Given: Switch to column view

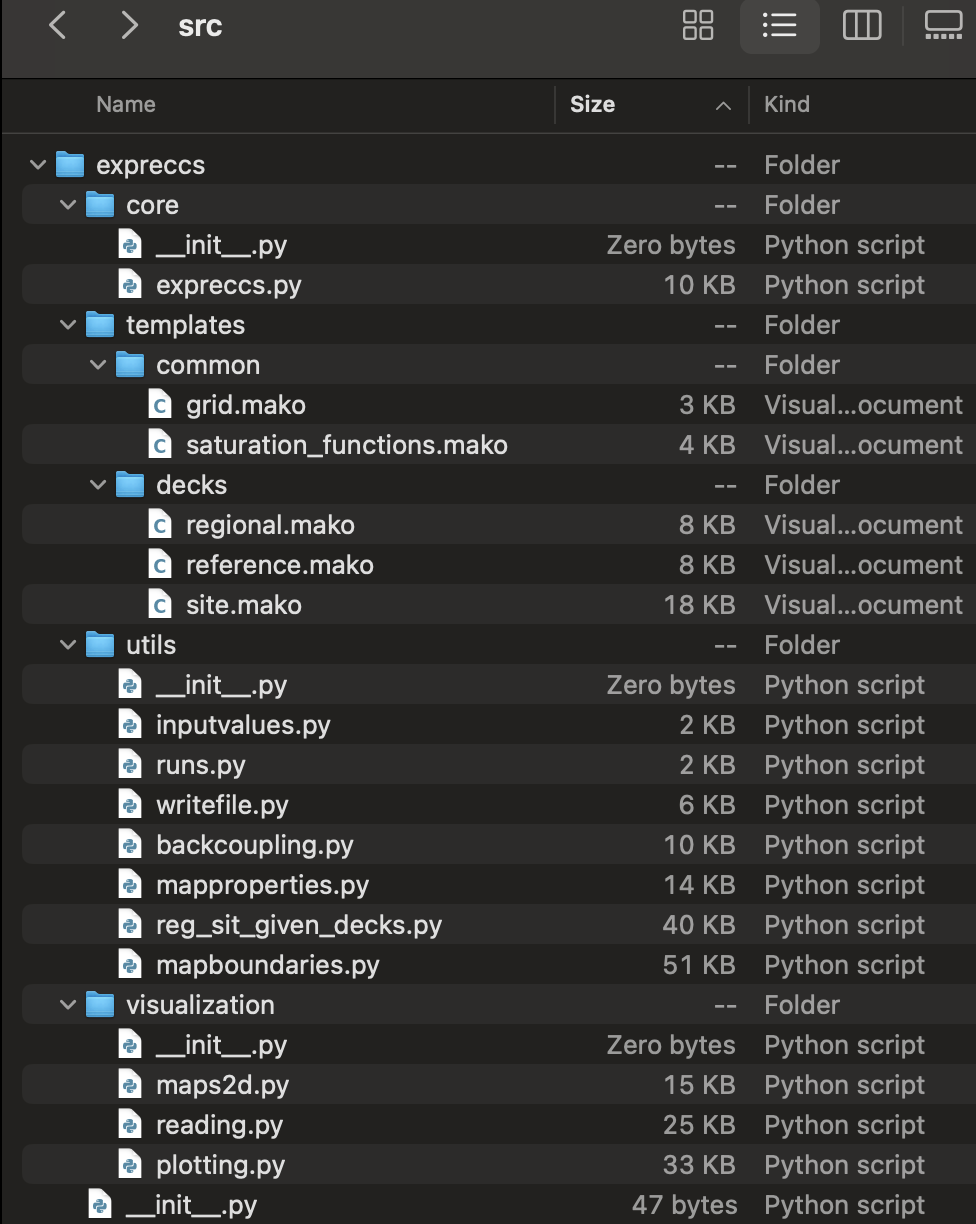Looking at the screenshot, I should [x=862, y=25].
